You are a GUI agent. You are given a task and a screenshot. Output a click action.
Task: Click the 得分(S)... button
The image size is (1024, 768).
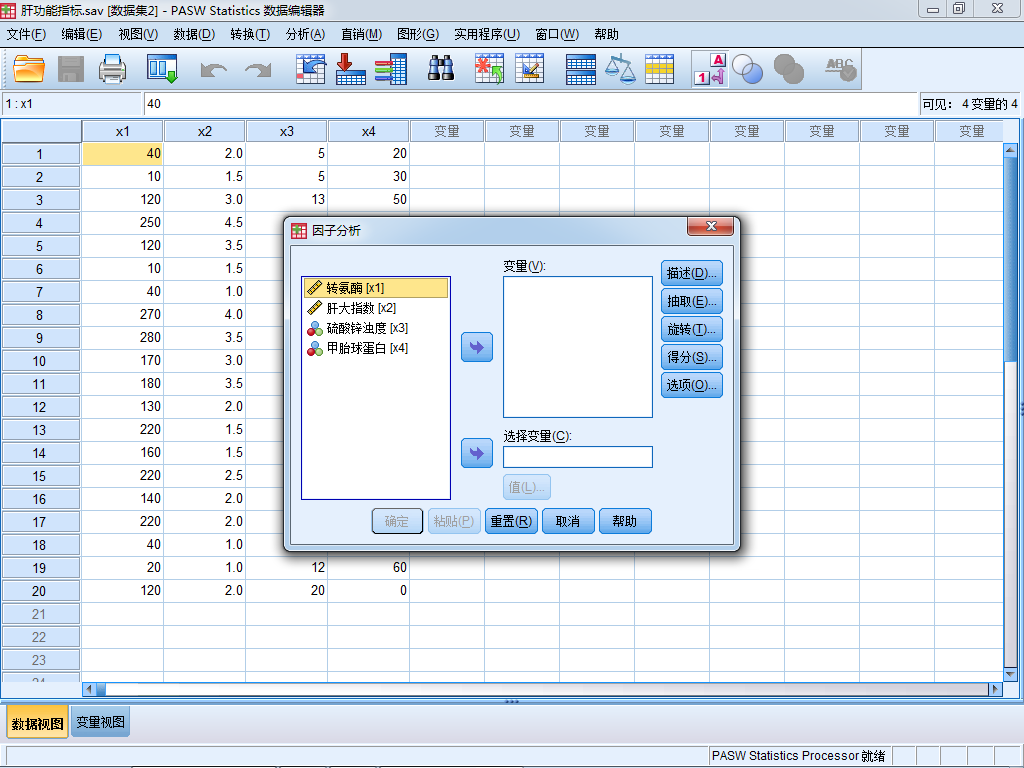692,357
